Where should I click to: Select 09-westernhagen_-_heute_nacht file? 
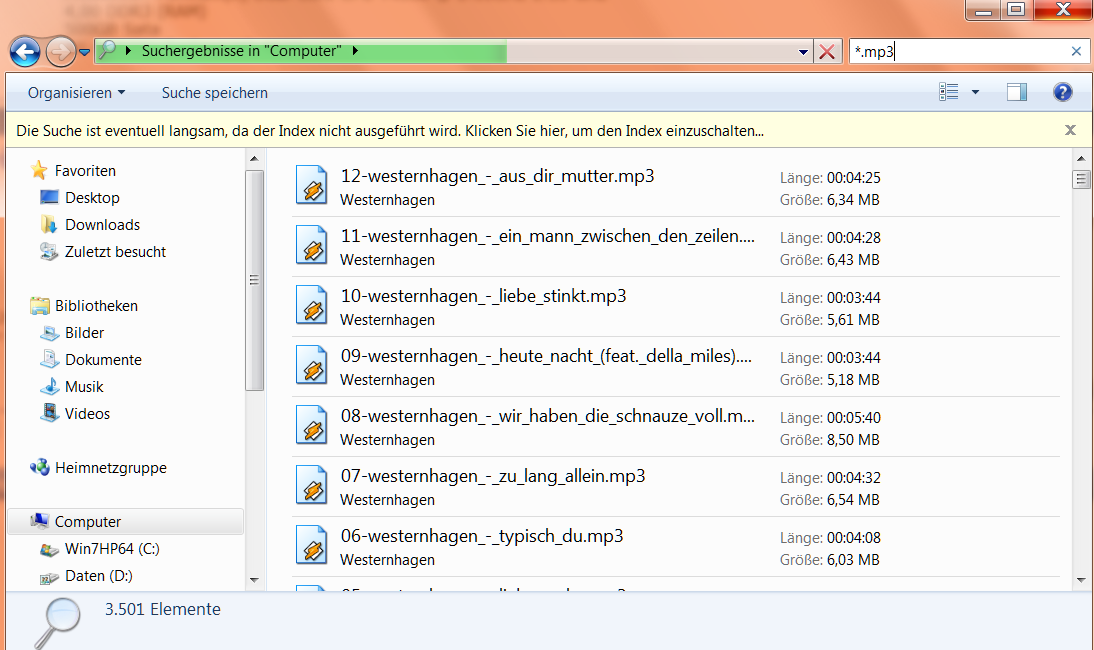pos(675,368)
